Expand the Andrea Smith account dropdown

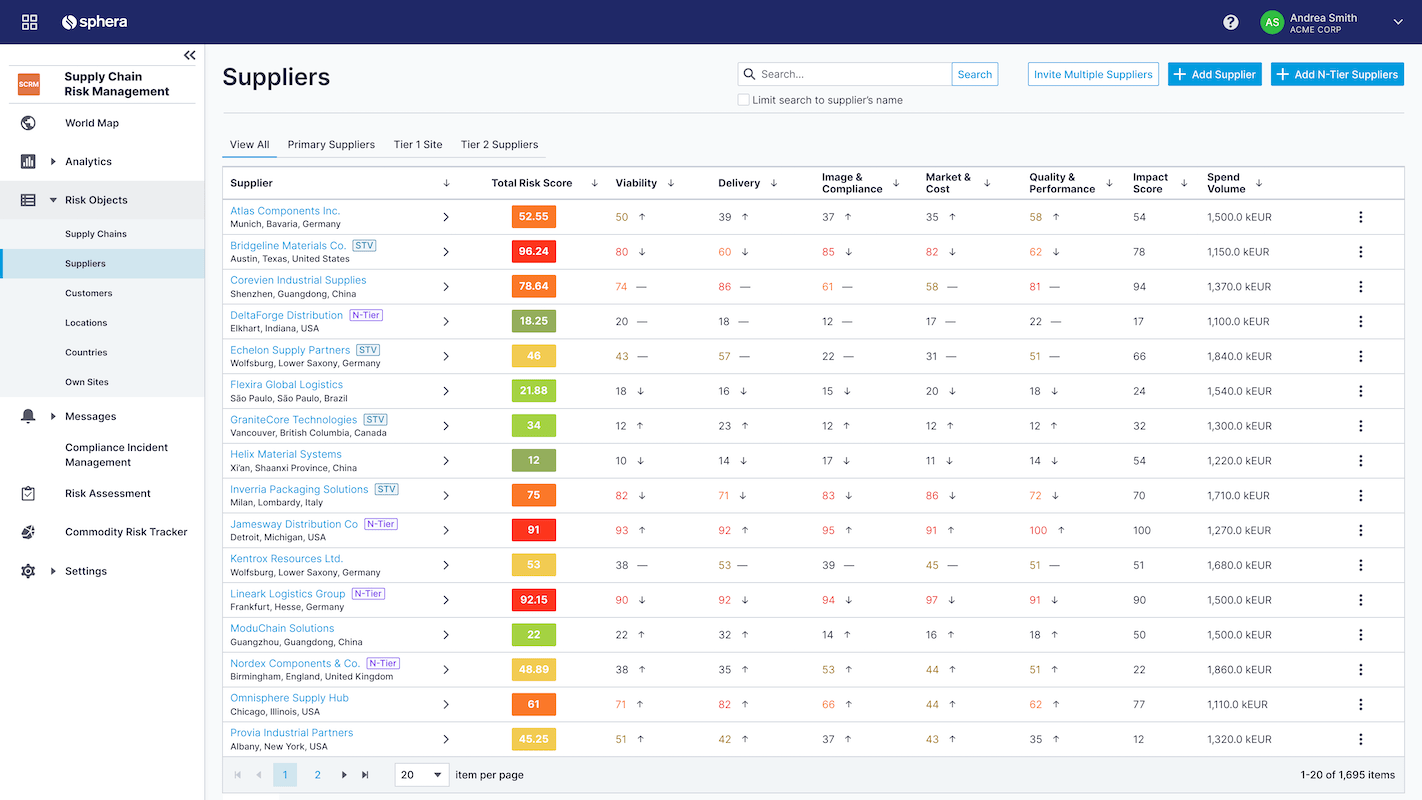pos(1398,21)
